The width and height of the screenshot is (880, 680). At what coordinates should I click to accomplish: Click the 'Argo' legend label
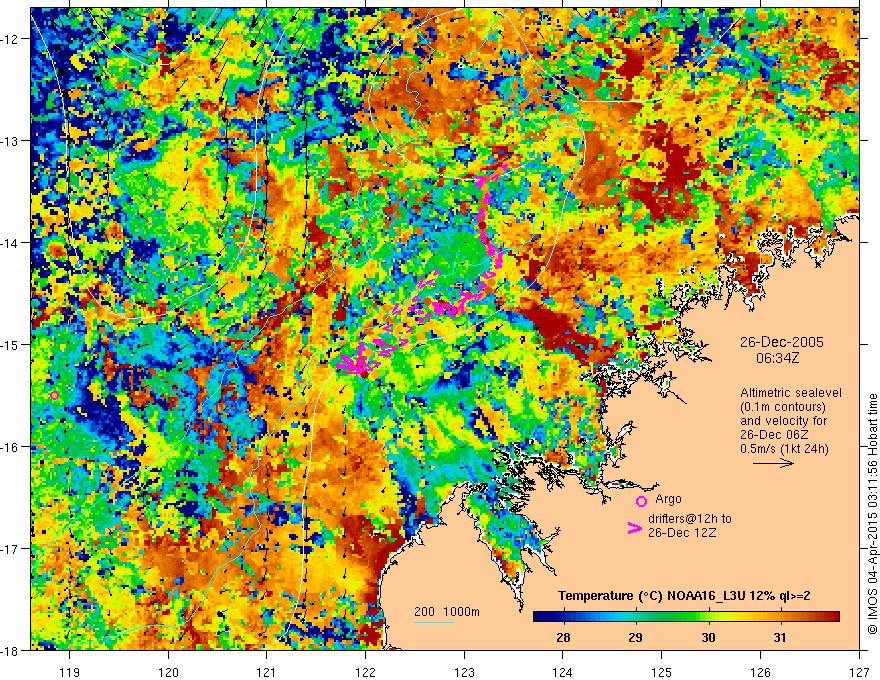668,499
